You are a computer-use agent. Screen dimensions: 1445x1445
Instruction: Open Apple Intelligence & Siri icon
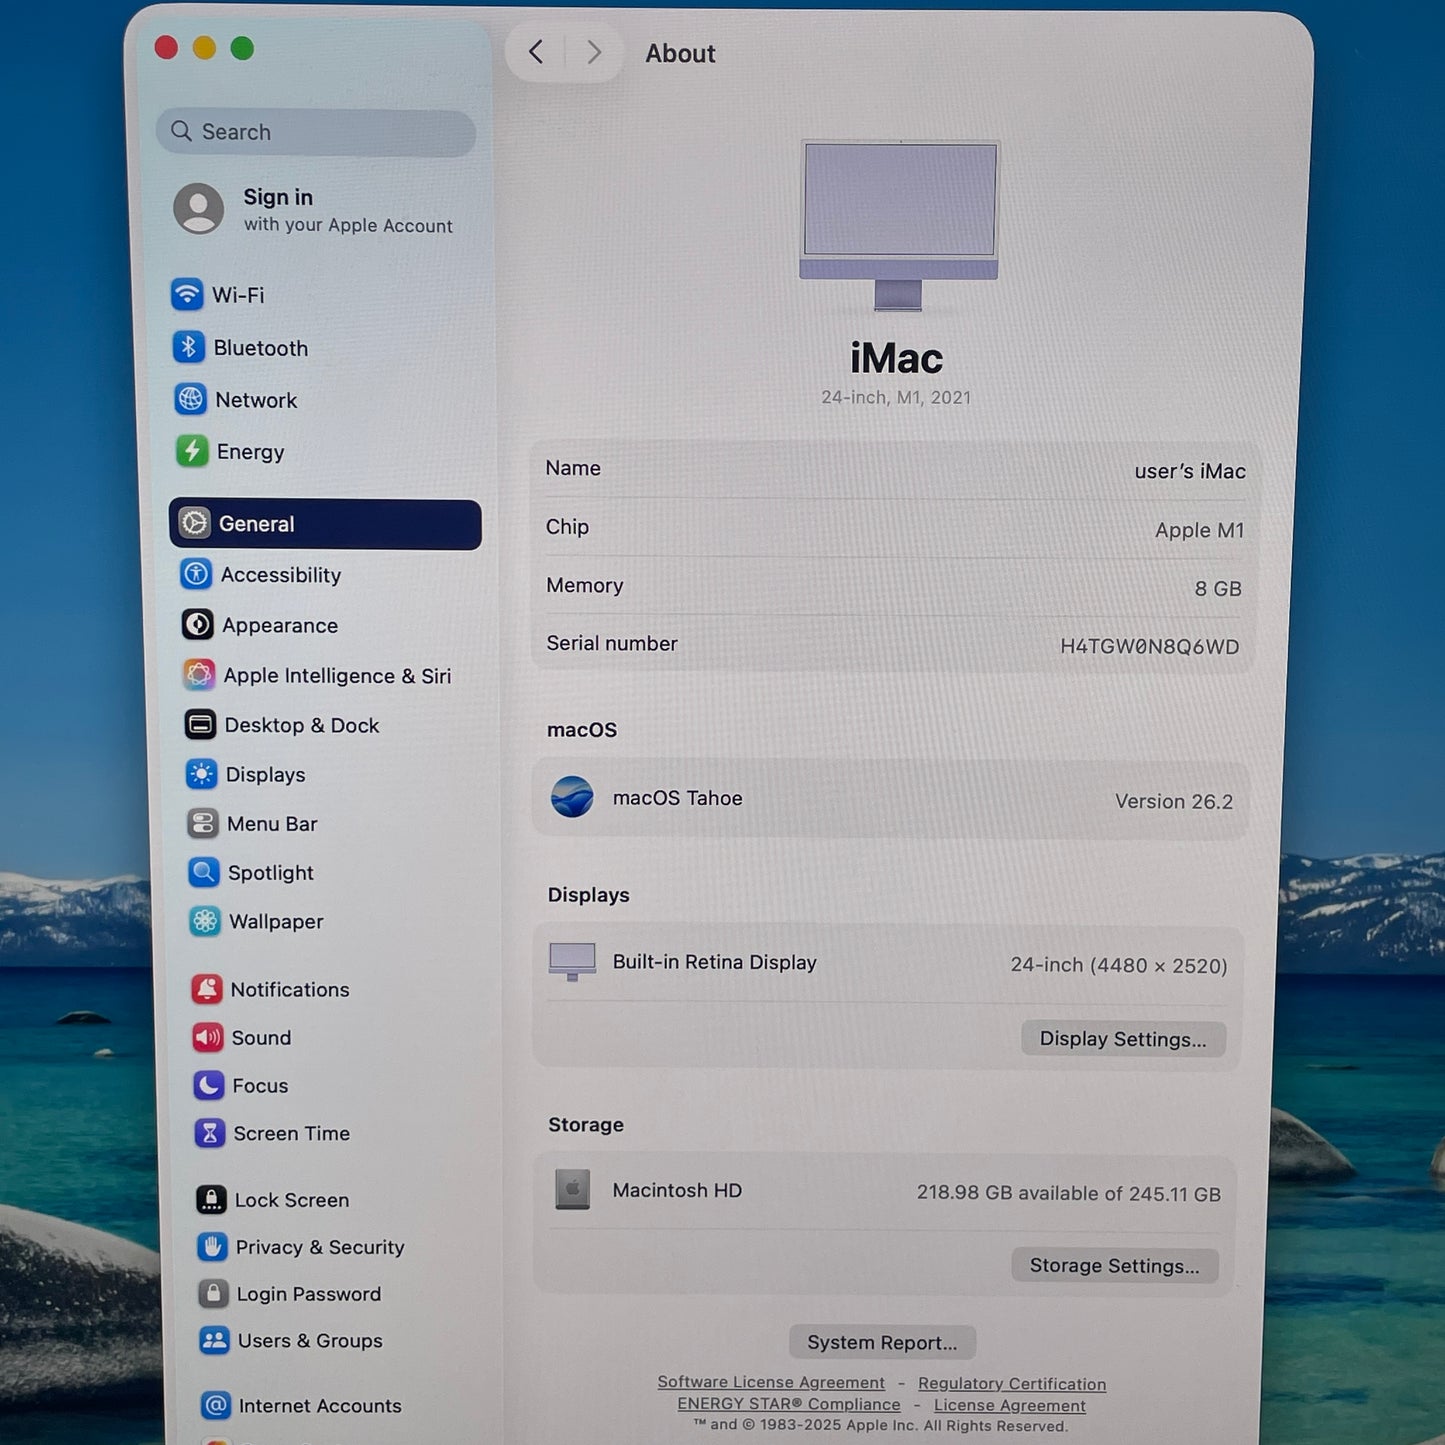click(x=199, y=675)
